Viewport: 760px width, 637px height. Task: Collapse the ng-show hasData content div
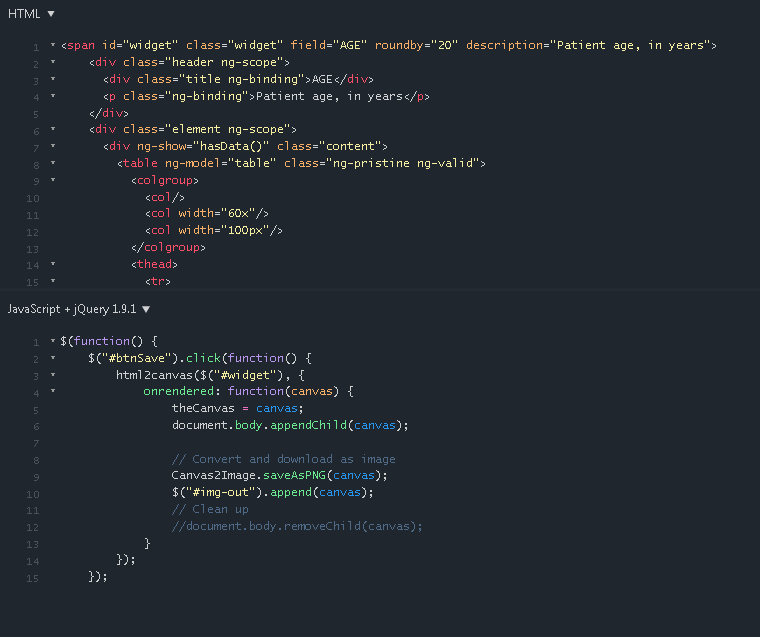[53, 146]
